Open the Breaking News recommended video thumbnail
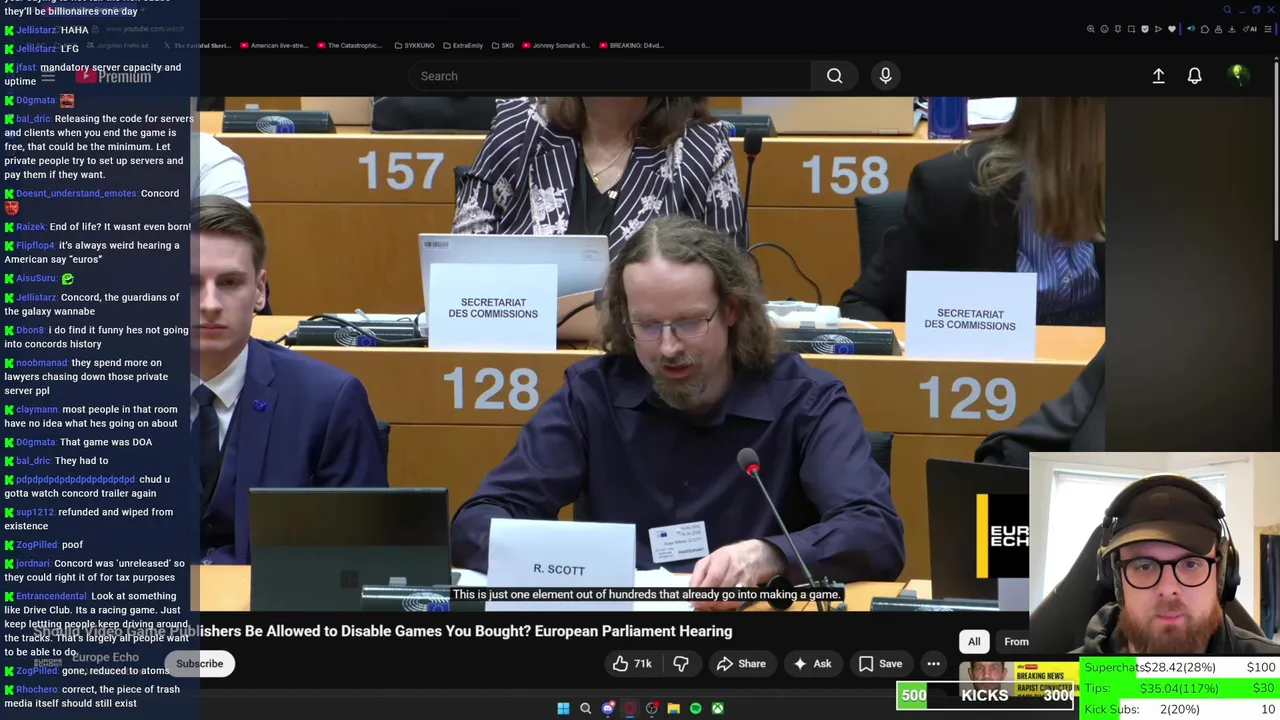The image size is (1280, 720). 1018,680
